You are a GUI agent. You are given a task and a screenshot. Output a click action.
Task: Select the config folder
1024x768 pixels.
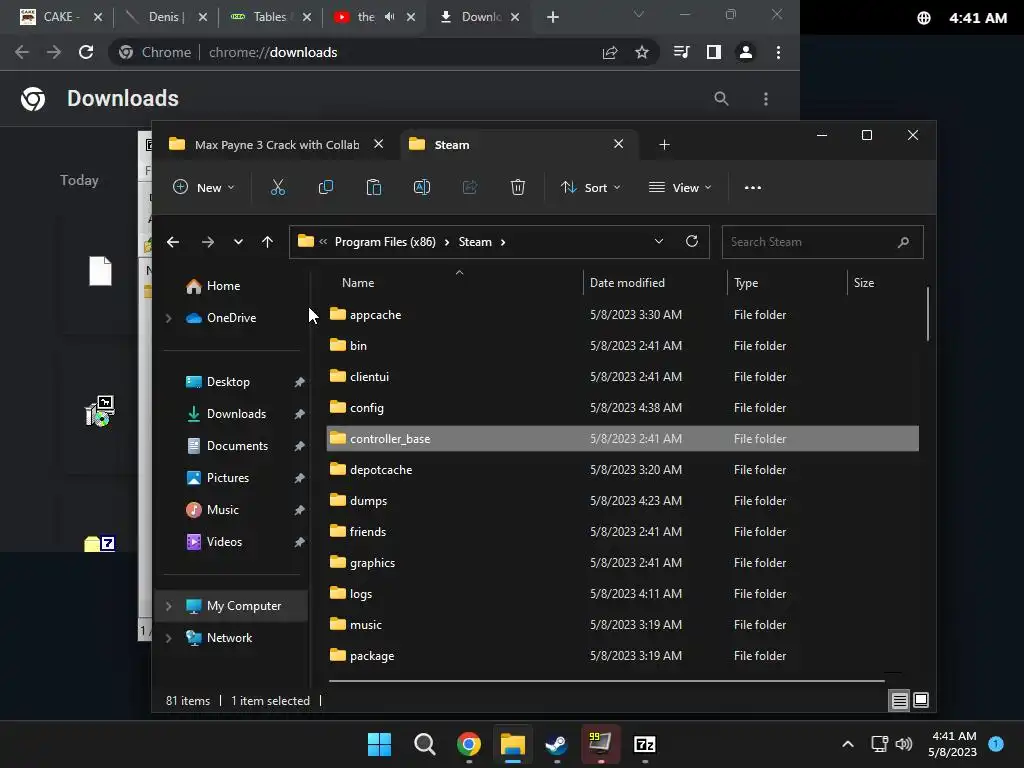[x=622, y=408]
